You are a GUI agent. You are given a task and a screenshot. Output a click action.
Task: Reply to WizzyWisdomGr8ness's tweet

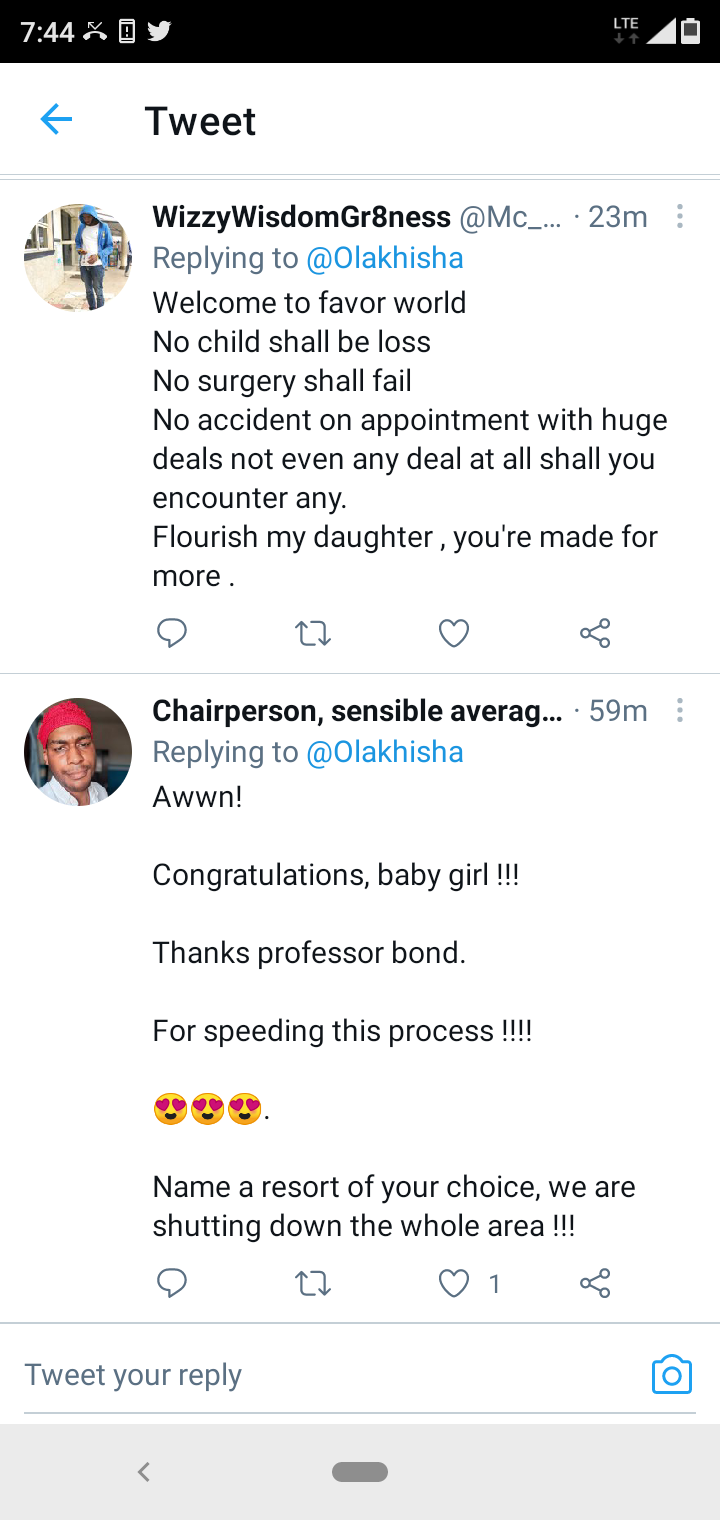(172, 633)
